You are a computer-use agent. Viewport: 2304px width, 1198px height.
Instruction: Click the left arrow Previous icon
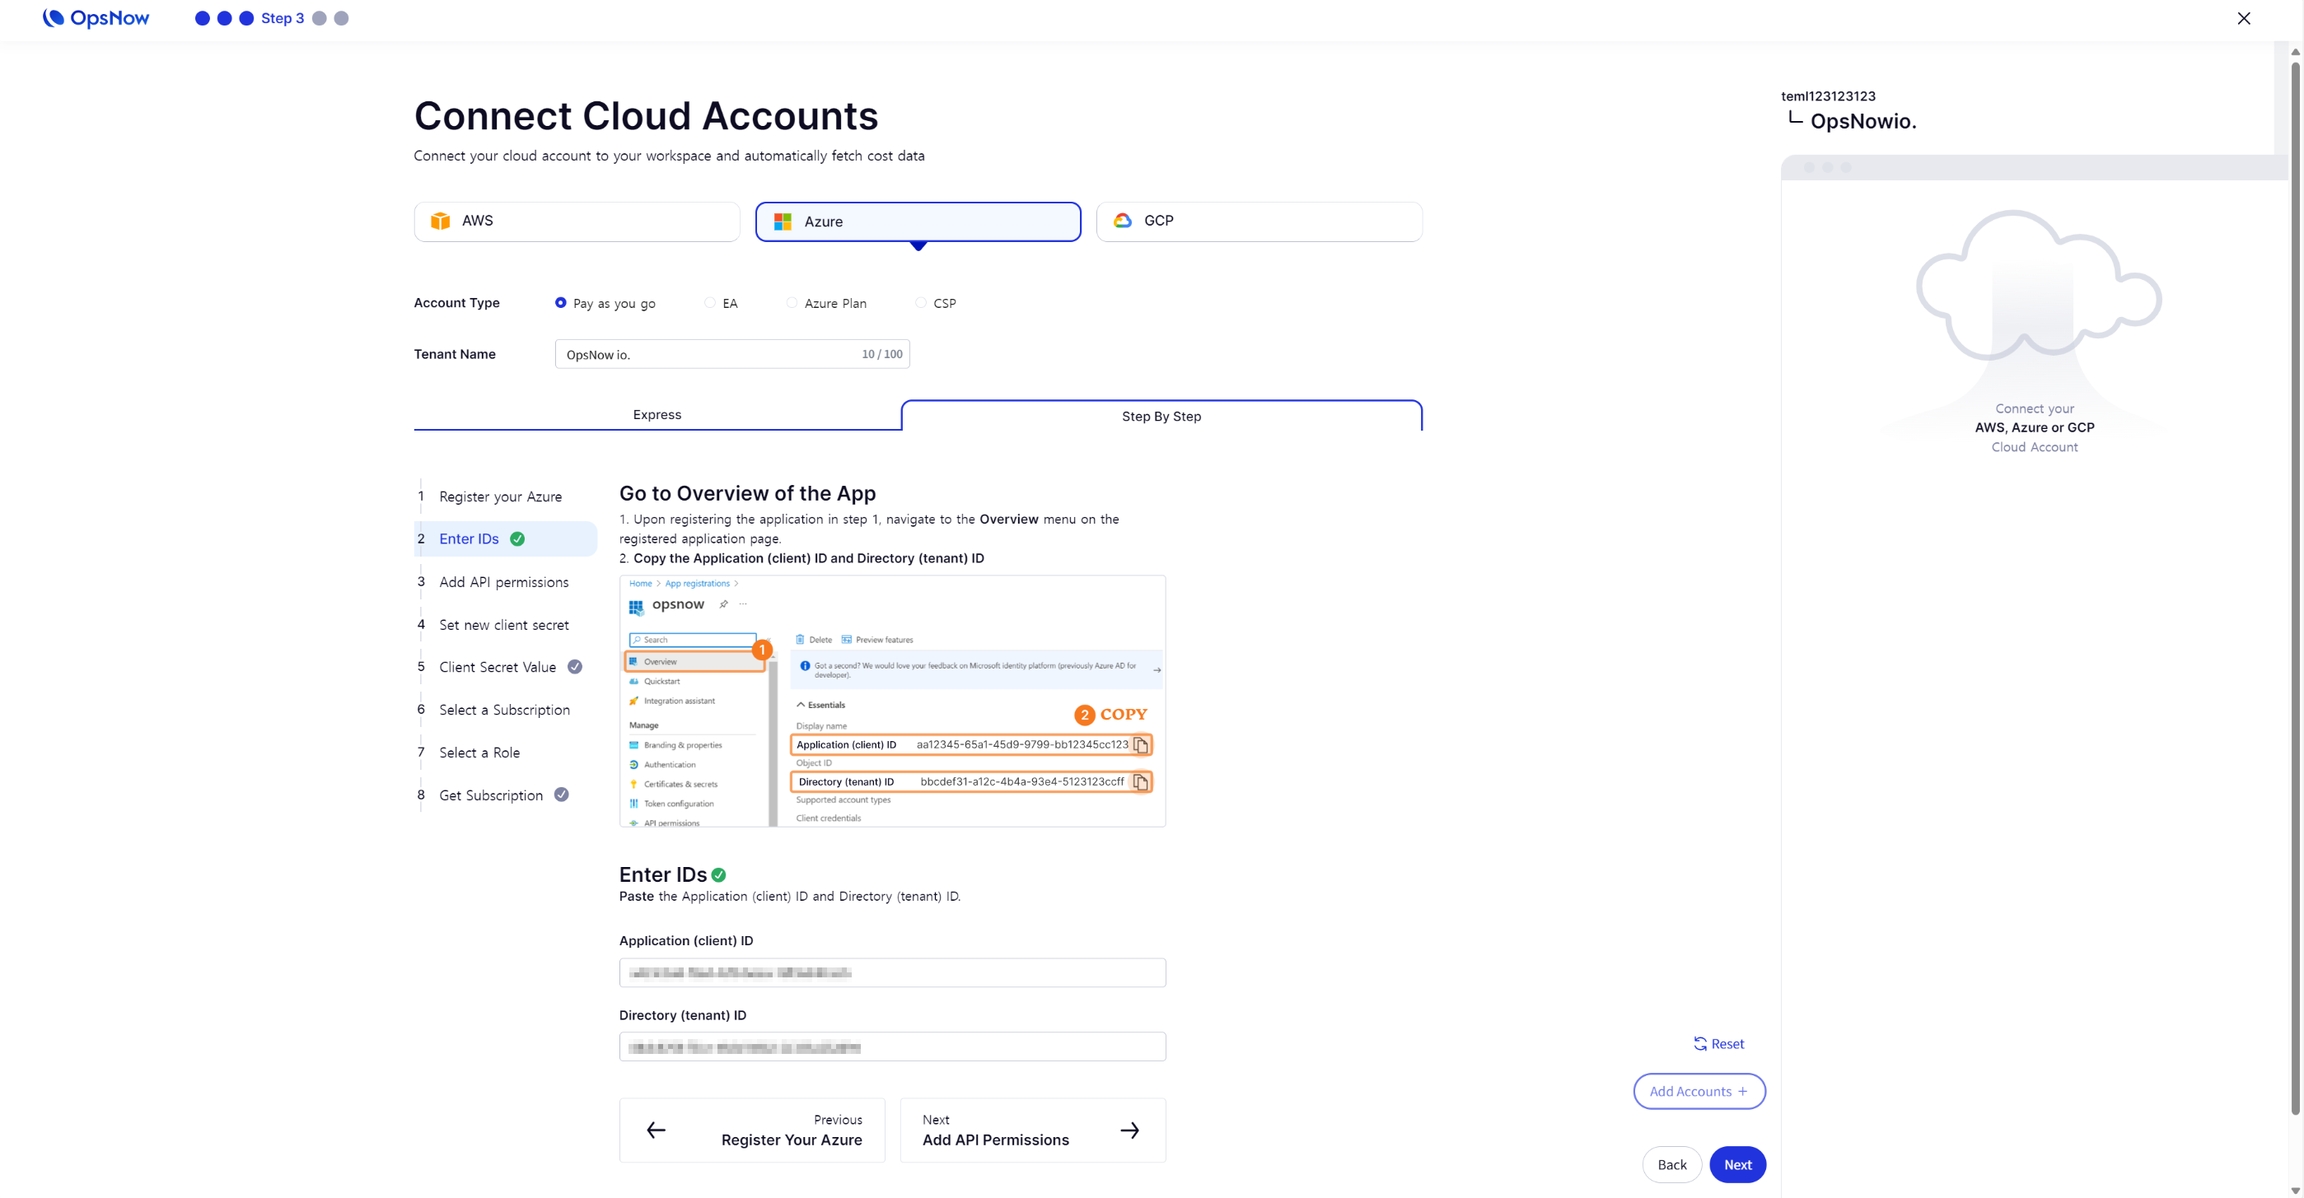[656, 1130]
